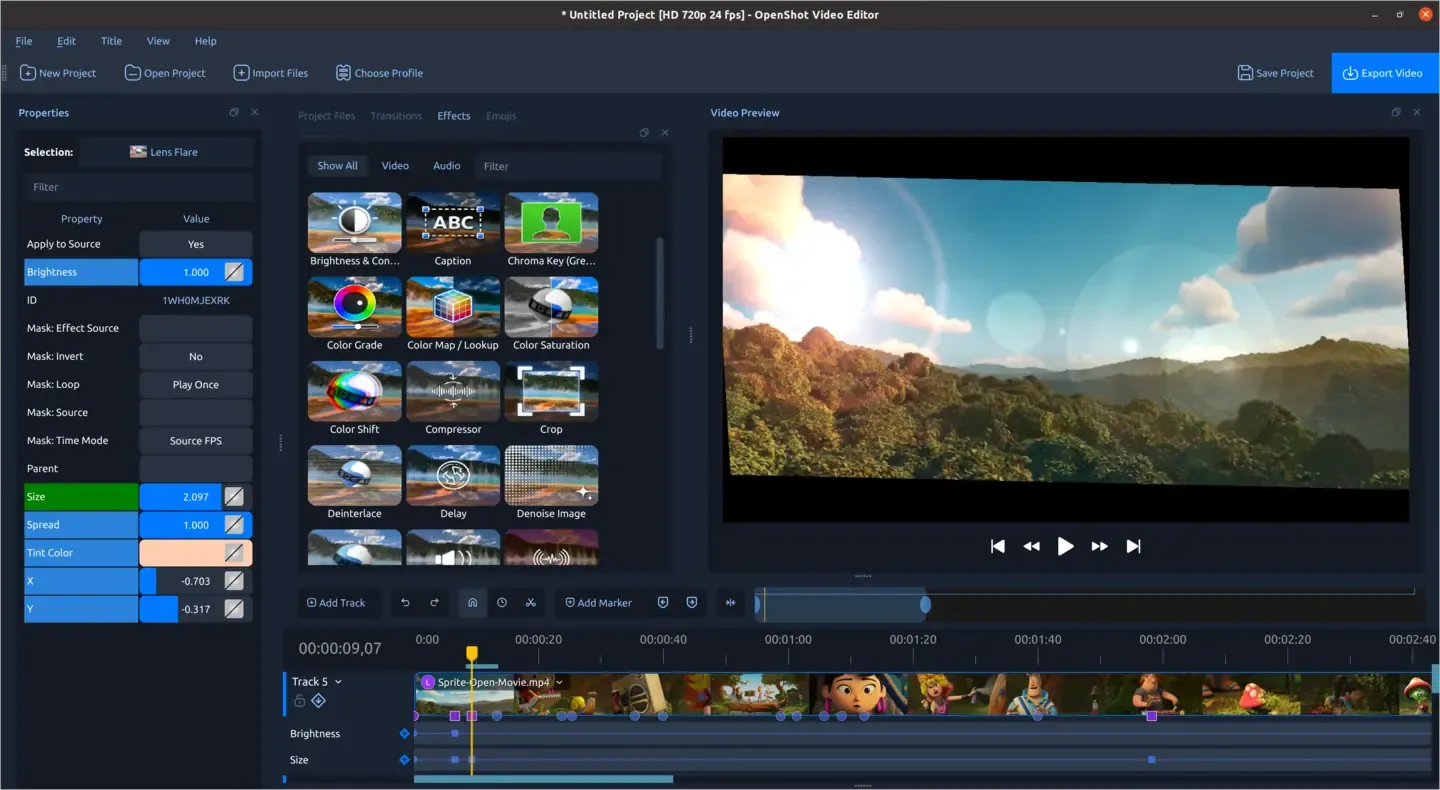Toggle Apply to Source value Yes
The height and width of the screenshot is (790, 1440).
(x=196, y=244)
